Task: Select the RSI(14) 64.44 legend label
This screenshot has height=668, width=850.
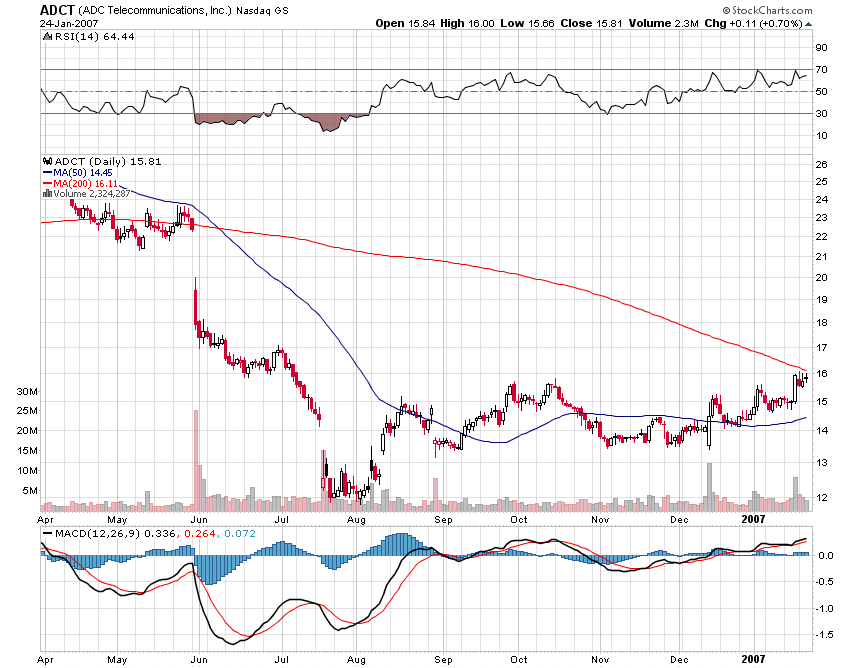Action: (95, 36)
